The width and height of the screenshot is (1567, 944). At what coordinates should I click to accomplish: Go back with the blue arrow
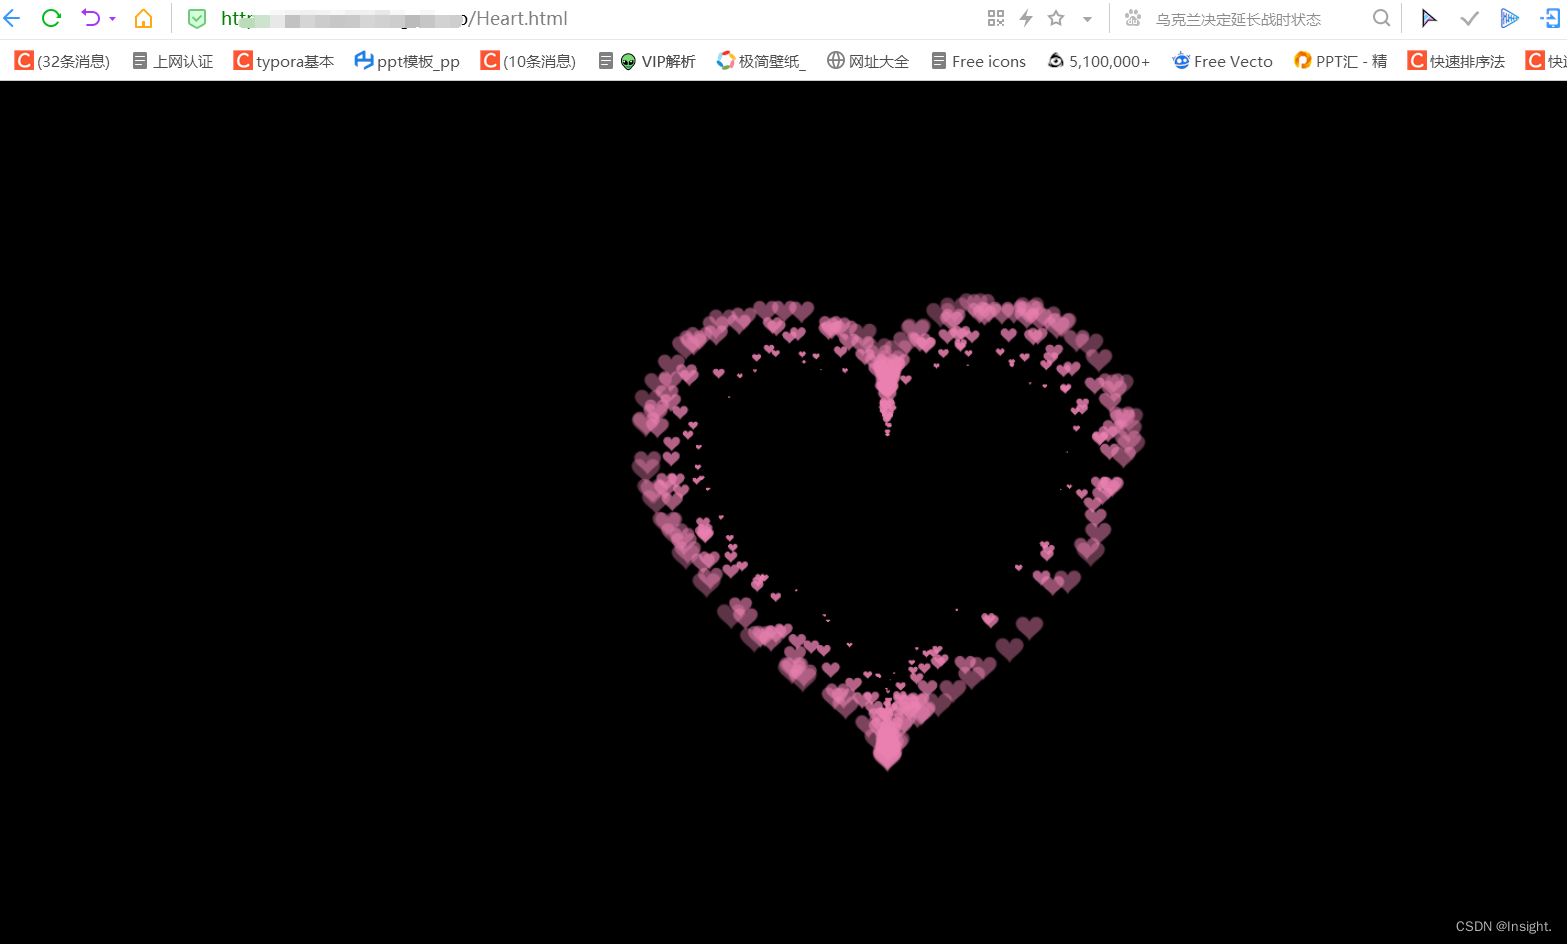coord(12,18)
